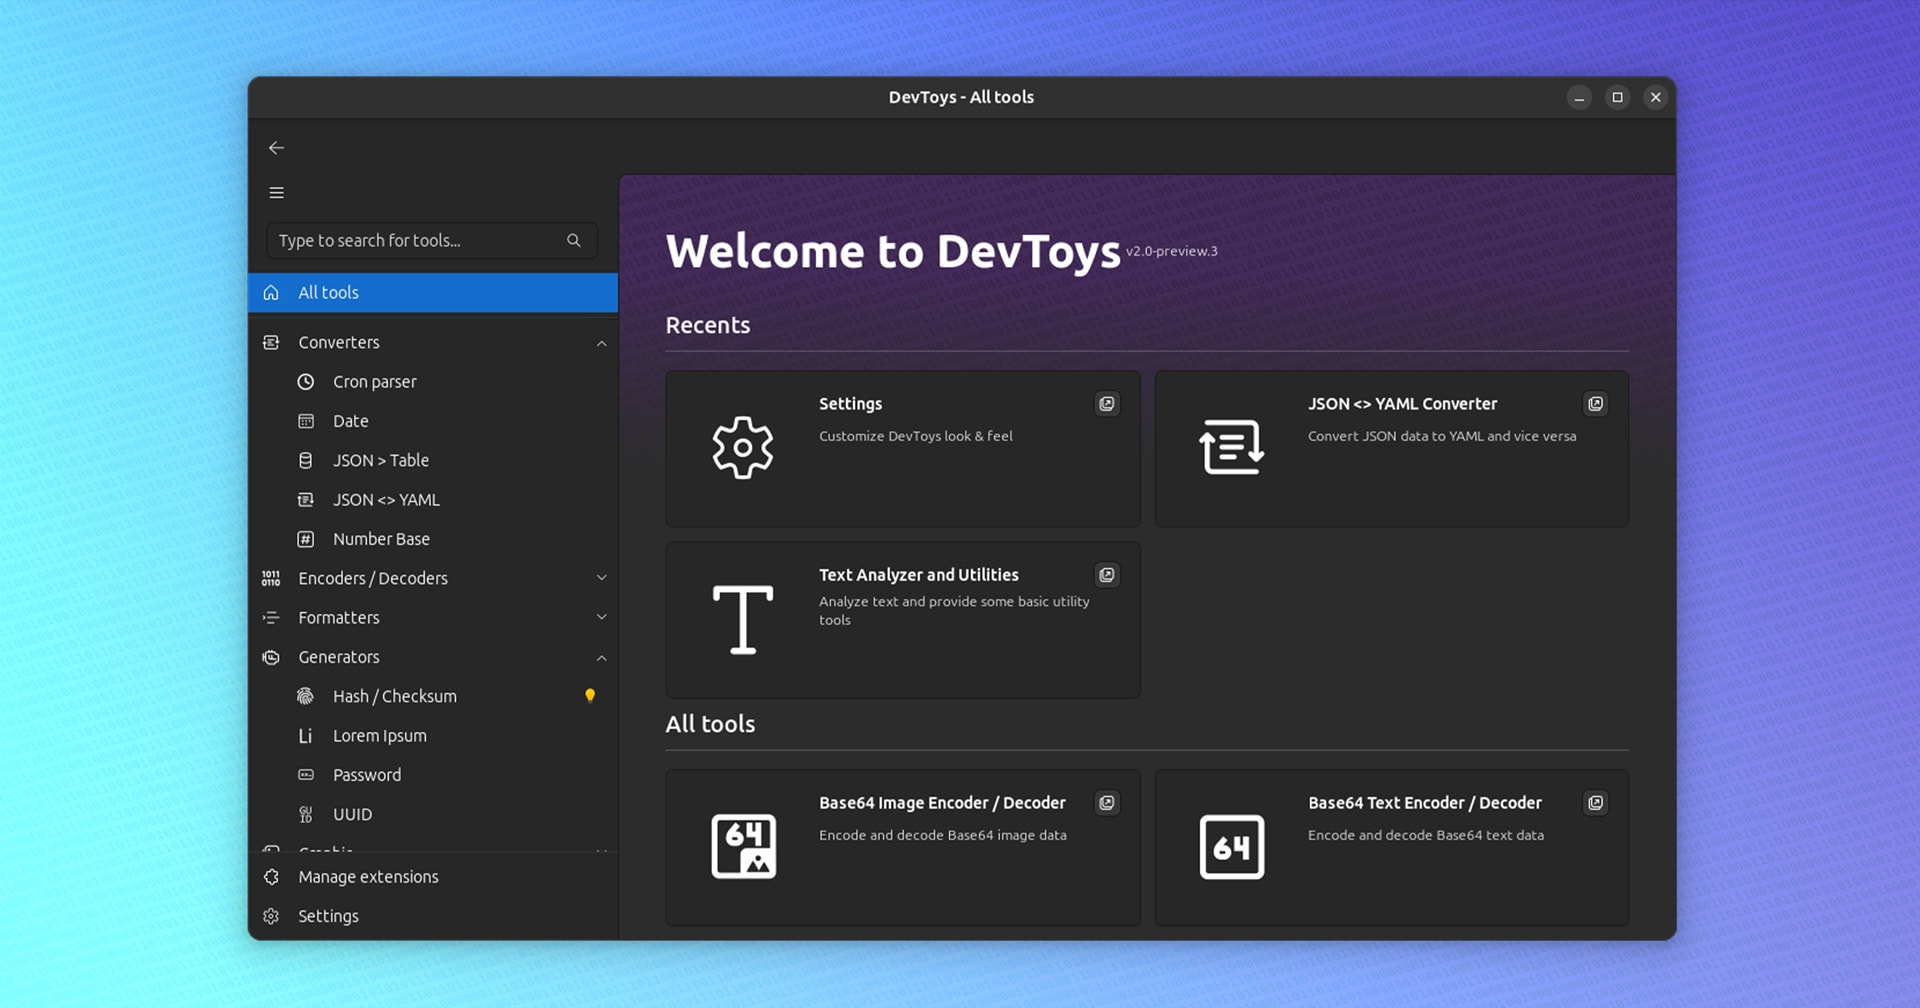Expand the Encoders / Decoders section
The width and height of the screenshot is (1920, 1008).
coord(601,578)
